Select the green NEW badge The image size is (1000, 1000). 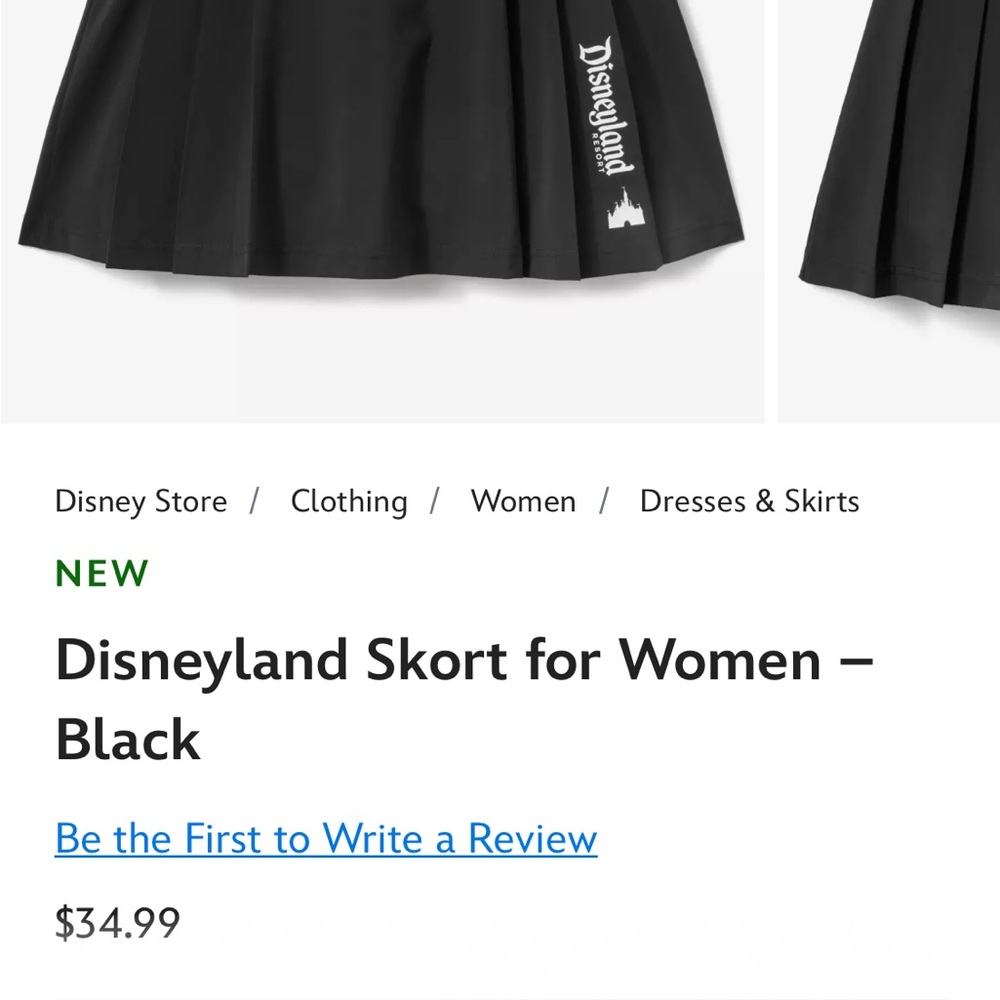click(101, 572)
